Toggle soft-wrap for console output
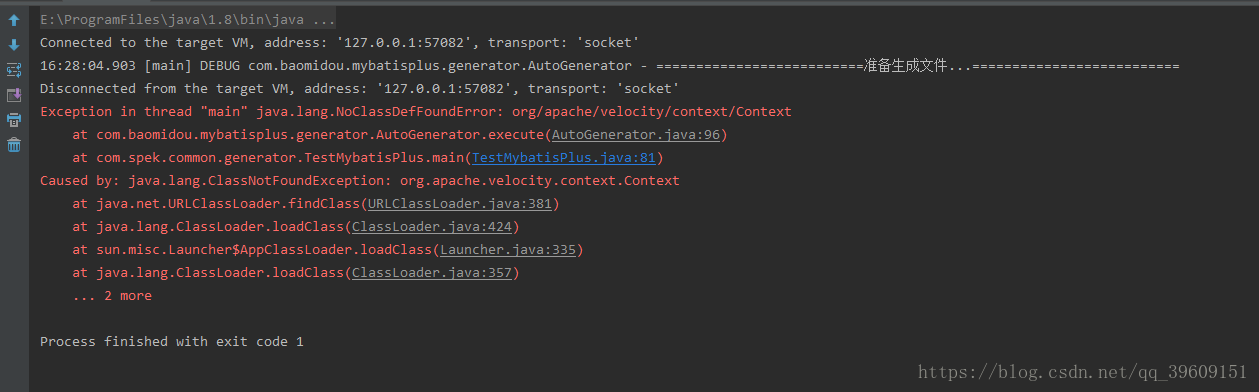The image size is (1259, 392). coord(14,70)
